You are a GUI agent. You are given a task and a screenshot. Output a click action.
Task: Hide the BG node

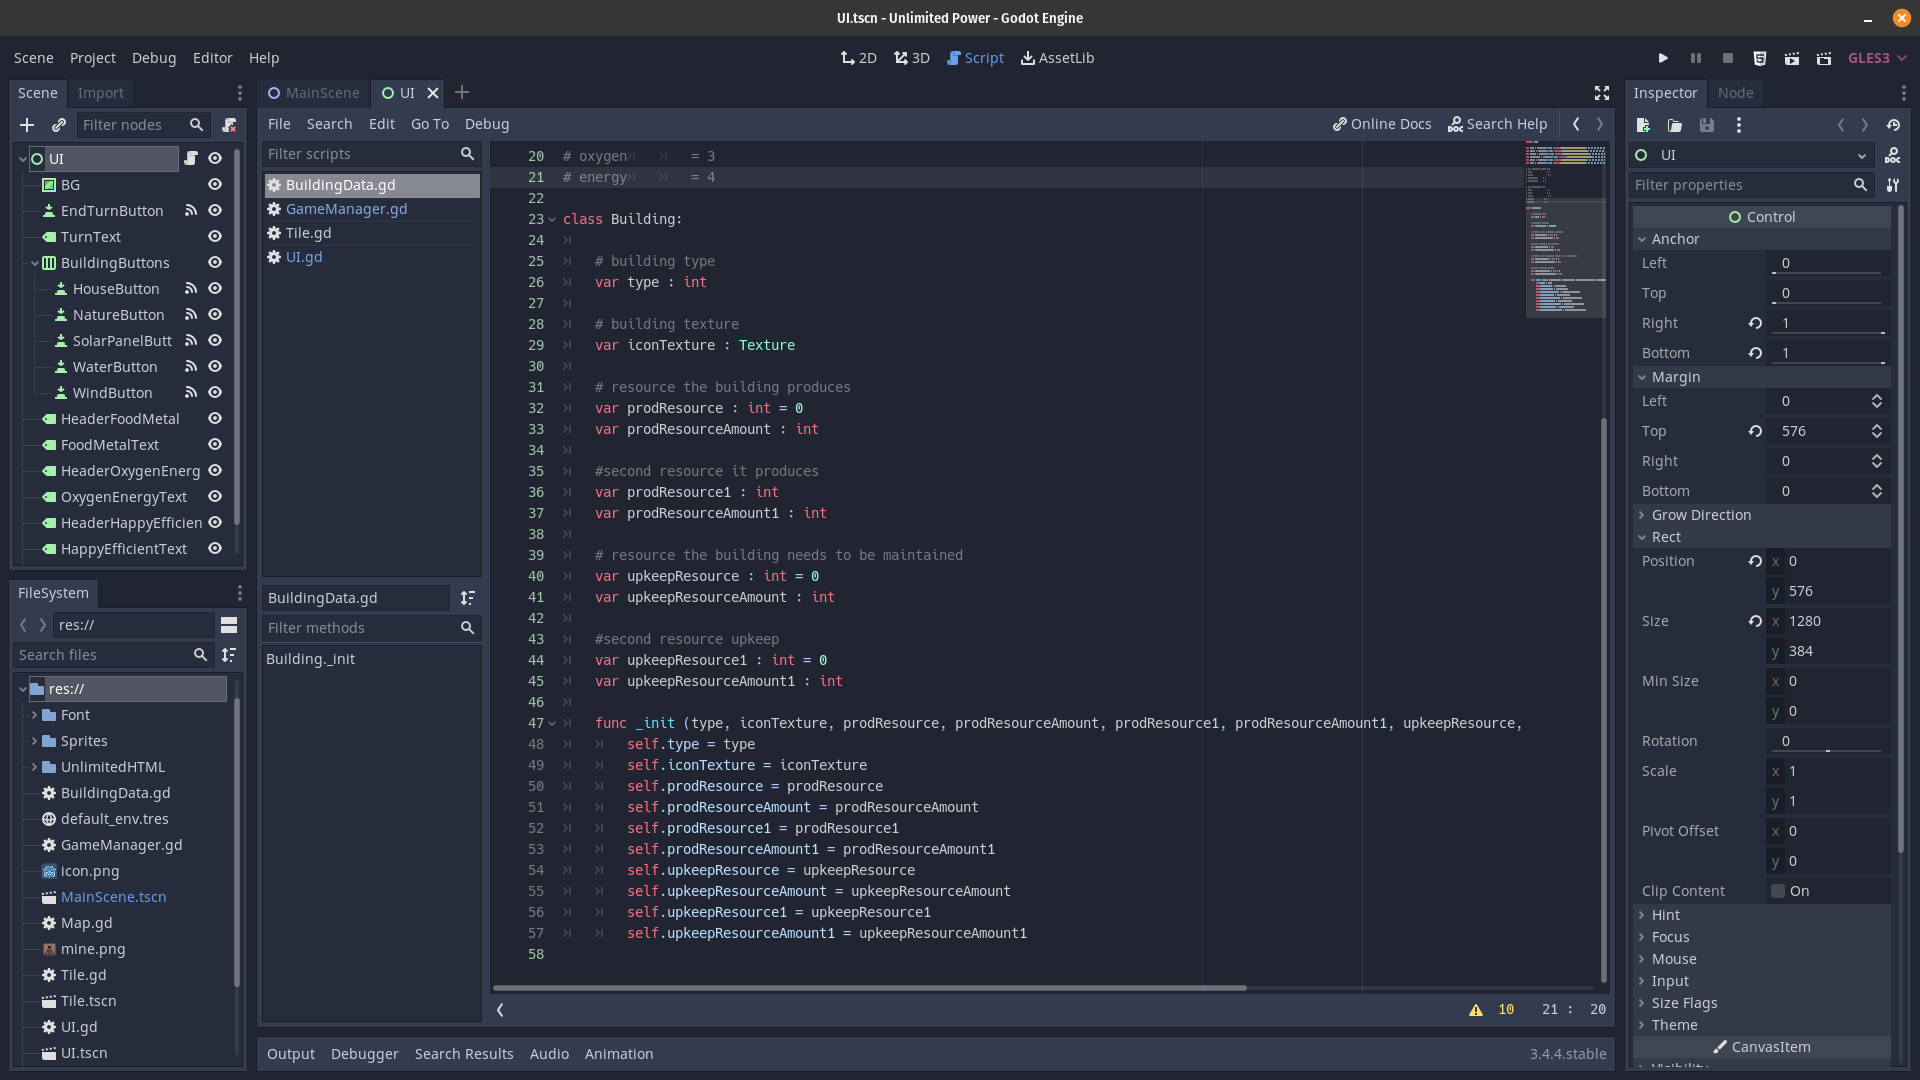pos(215,185)
